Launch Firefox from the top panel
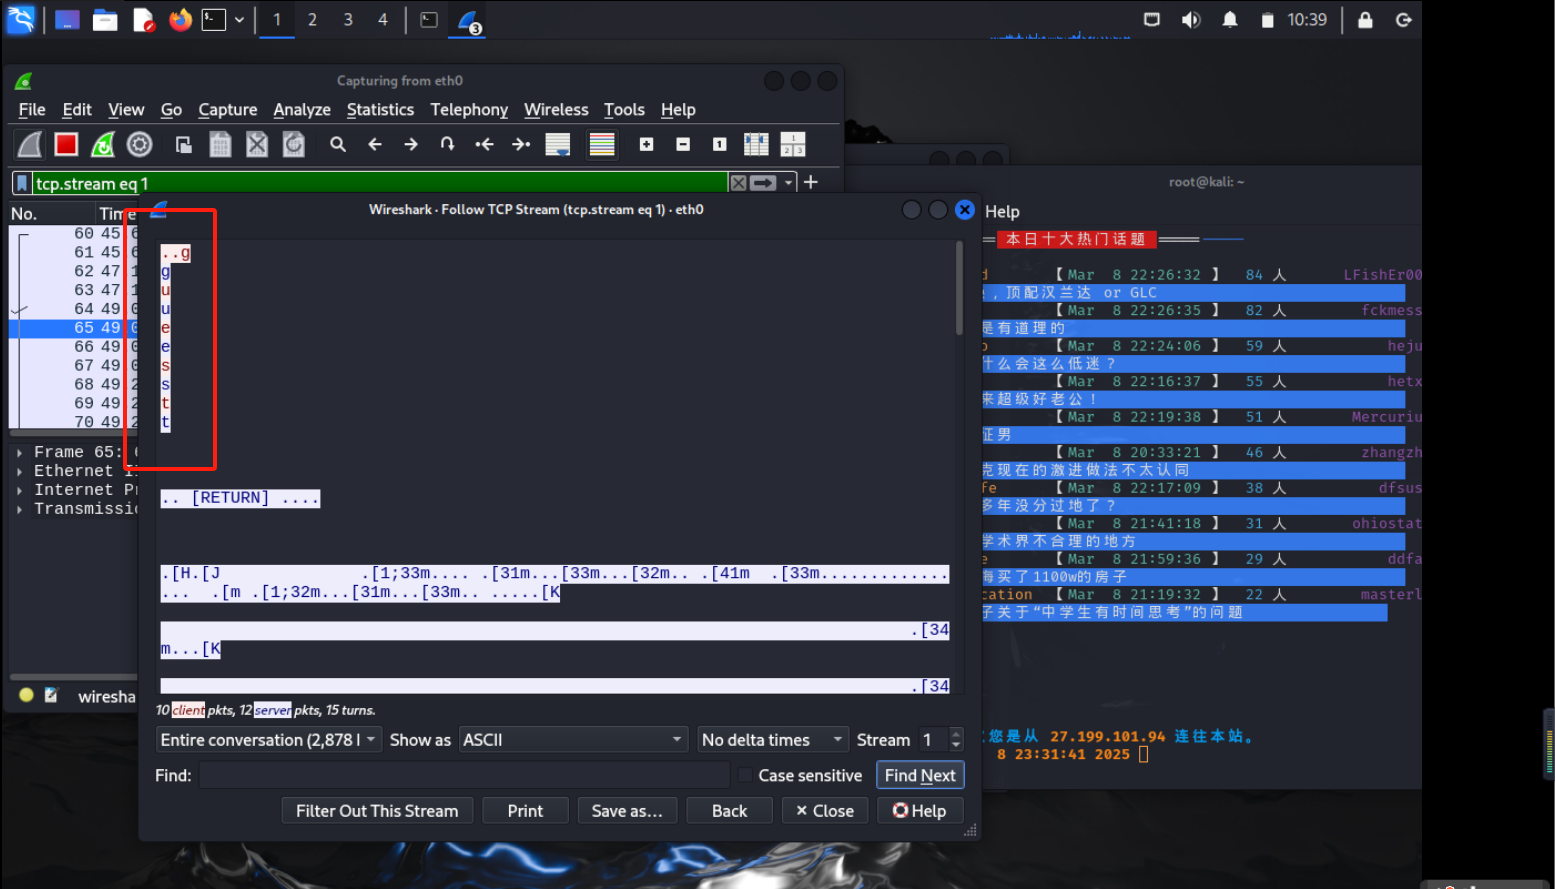The width and height of the screenshot is (1555, 889). click(x=180, y=20)
